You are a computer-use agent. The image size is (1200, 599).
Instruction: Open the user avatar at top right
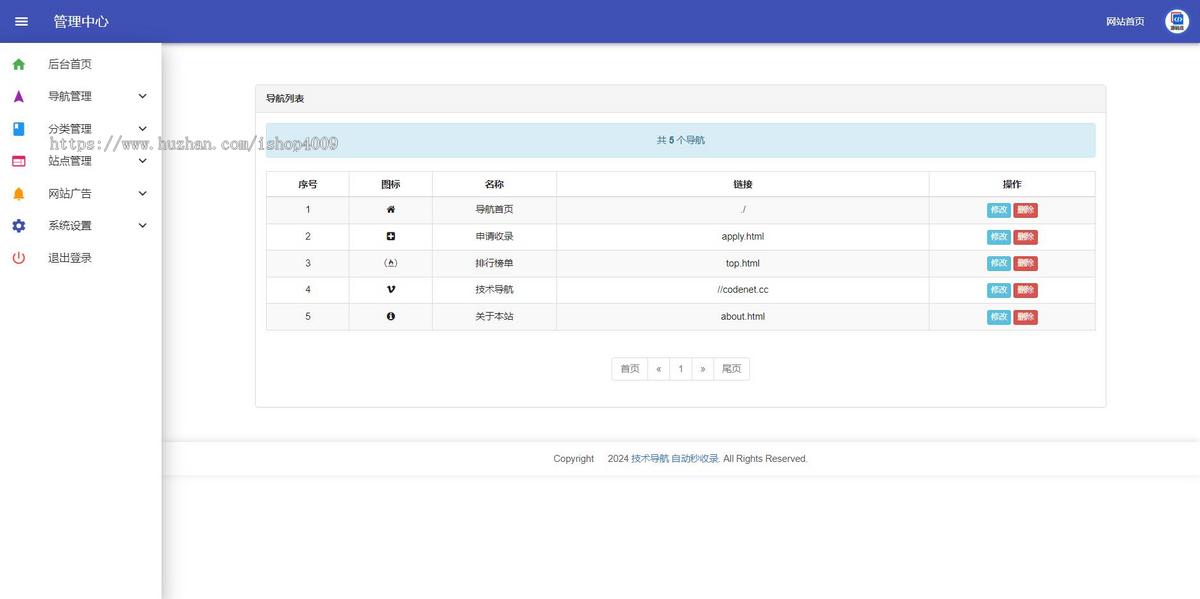[1177, 21]
